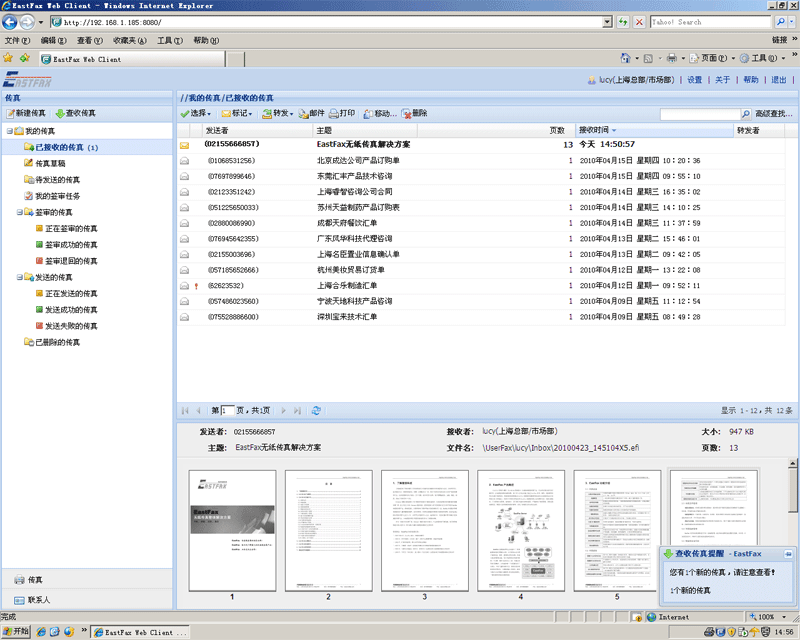Click Logout (退出) link in header
The height and width of the screenshot is (640, 800).
click(779, 80)
